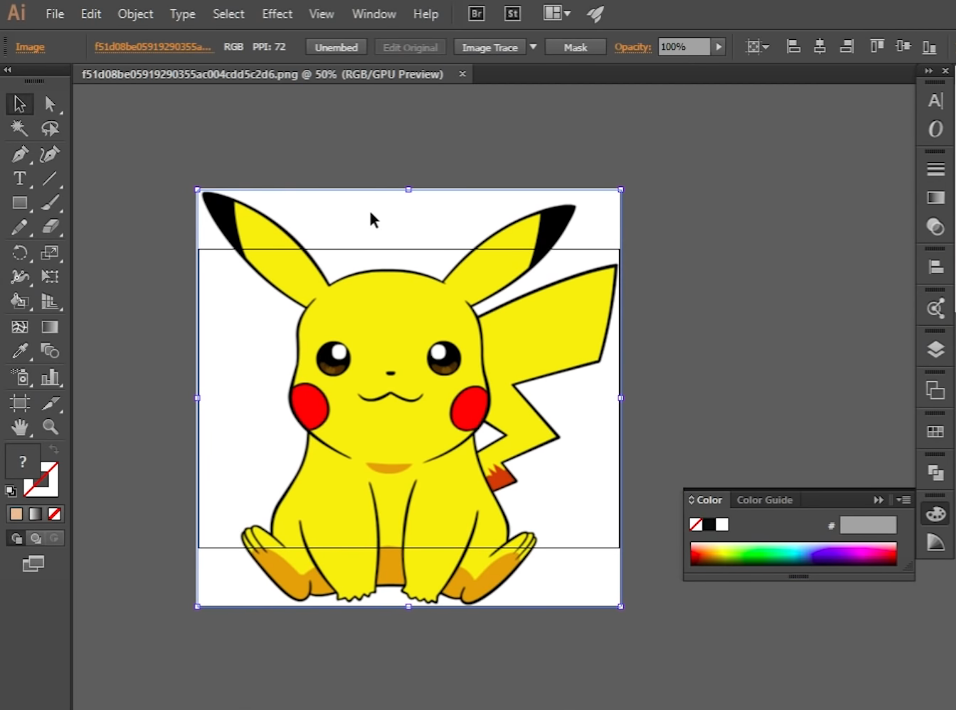The height and width of the screenshot is (710, 956).
Task: Enable Draw Behind mode
Action: pos(35,538)
